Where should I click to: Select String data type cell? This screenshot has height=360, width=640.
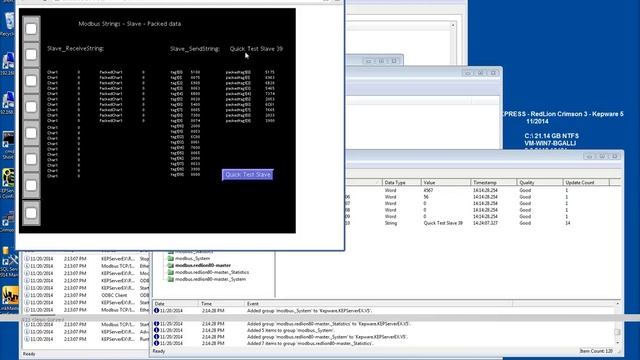[x=391, y=223]
